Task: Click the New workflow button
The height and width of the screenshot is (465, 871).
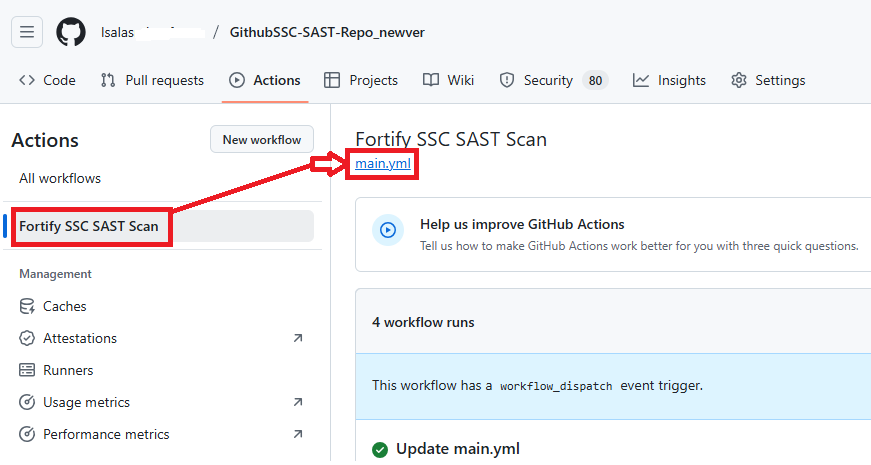Action: click(262, 139)
